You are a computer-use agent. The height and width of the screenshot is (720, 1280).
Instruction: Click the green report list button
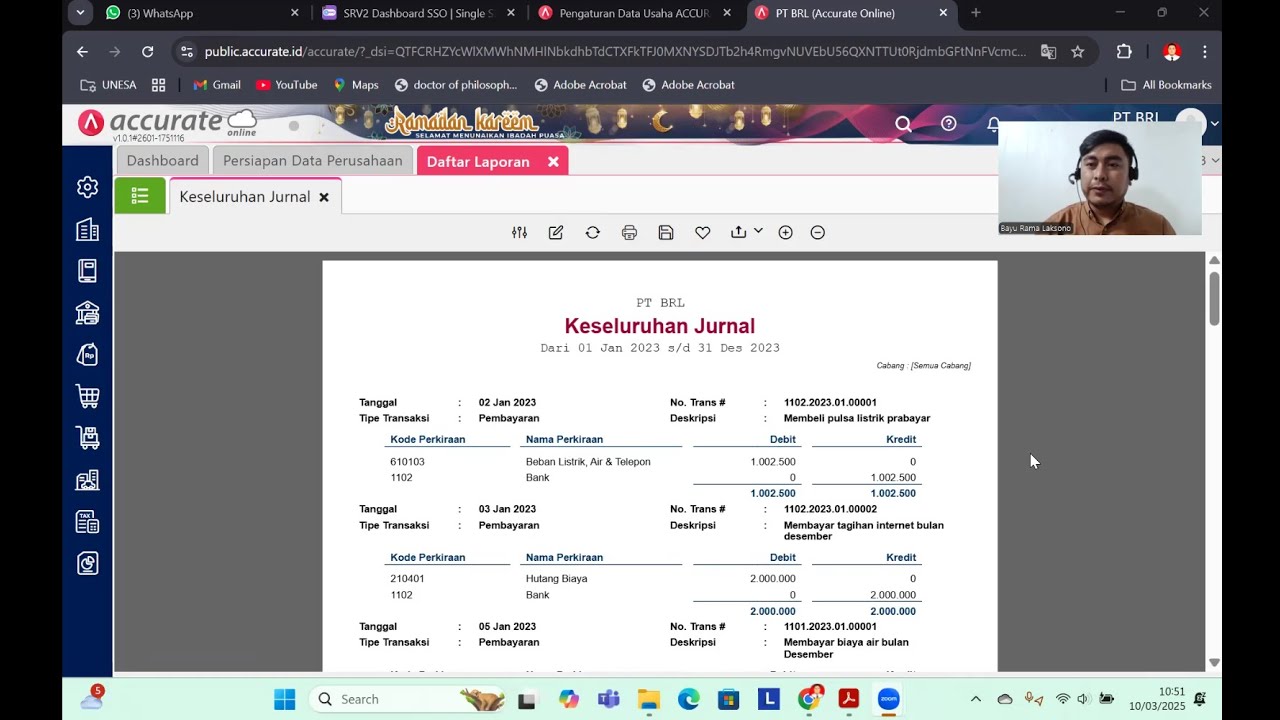tap(140, 196)
